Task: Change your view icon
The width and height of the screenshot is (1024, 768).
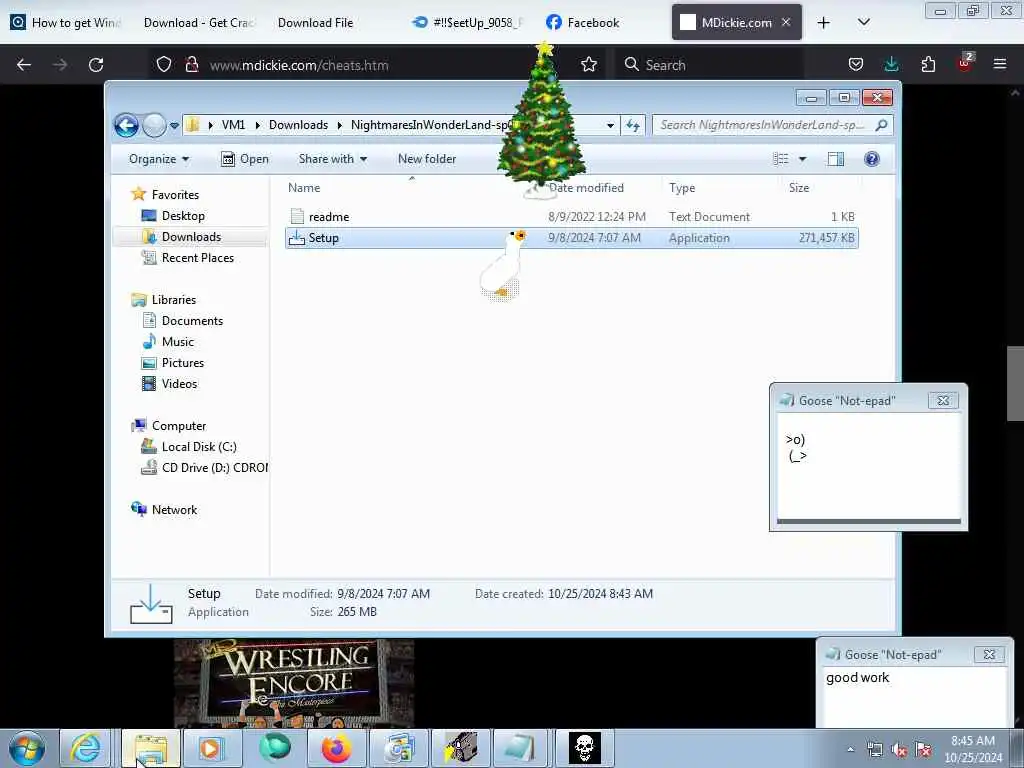Action: click(780, 159)
